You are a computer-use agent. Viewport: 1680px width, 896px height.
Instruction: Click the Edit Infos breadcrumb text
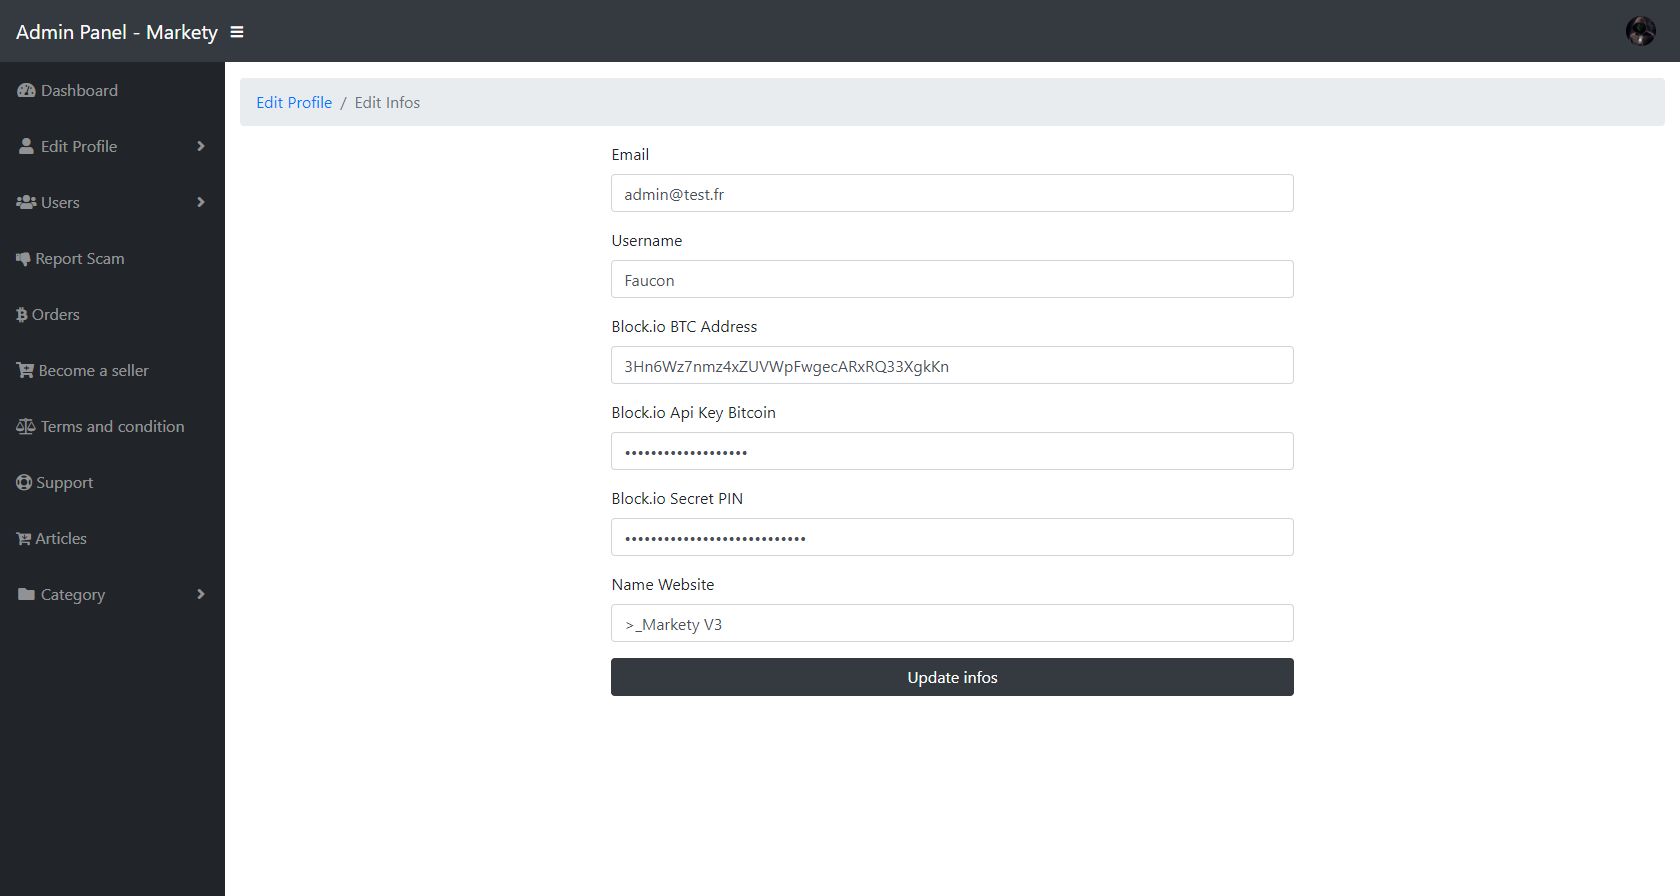point(387,102)
